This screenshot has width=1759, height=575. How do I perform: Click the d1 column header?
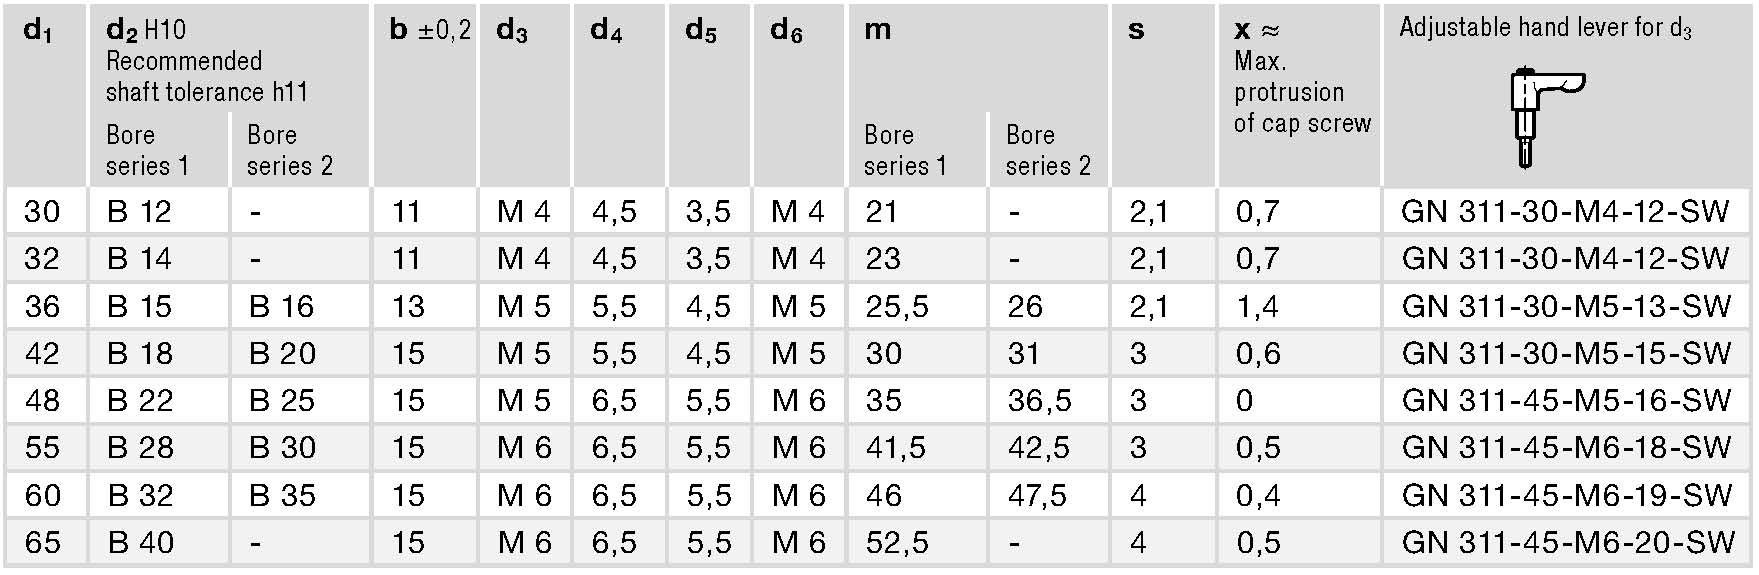tap(38, 31)
